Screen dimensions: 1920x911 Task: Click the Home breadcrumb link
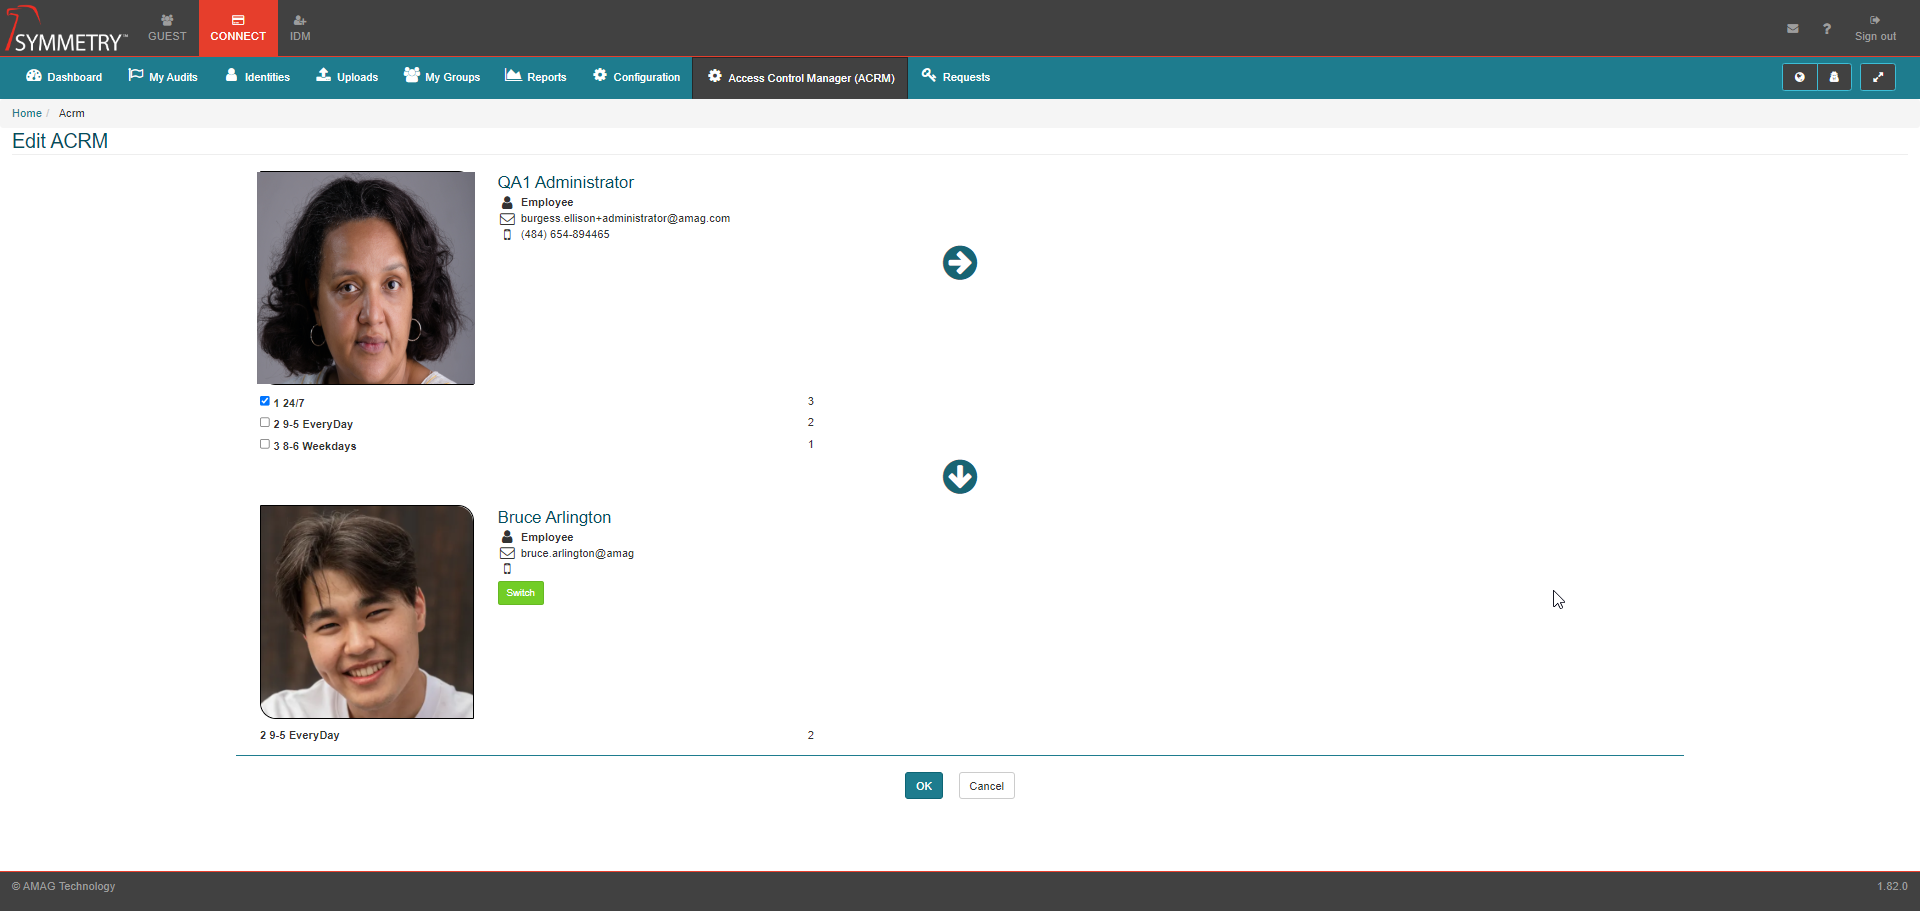tap(27, 113)
